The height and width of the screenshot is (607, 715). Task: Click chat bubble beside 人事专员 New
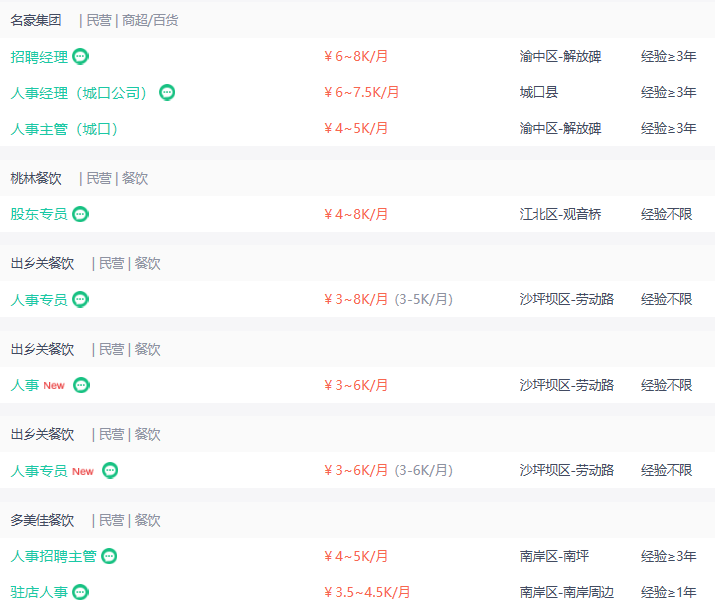point(110,471)
